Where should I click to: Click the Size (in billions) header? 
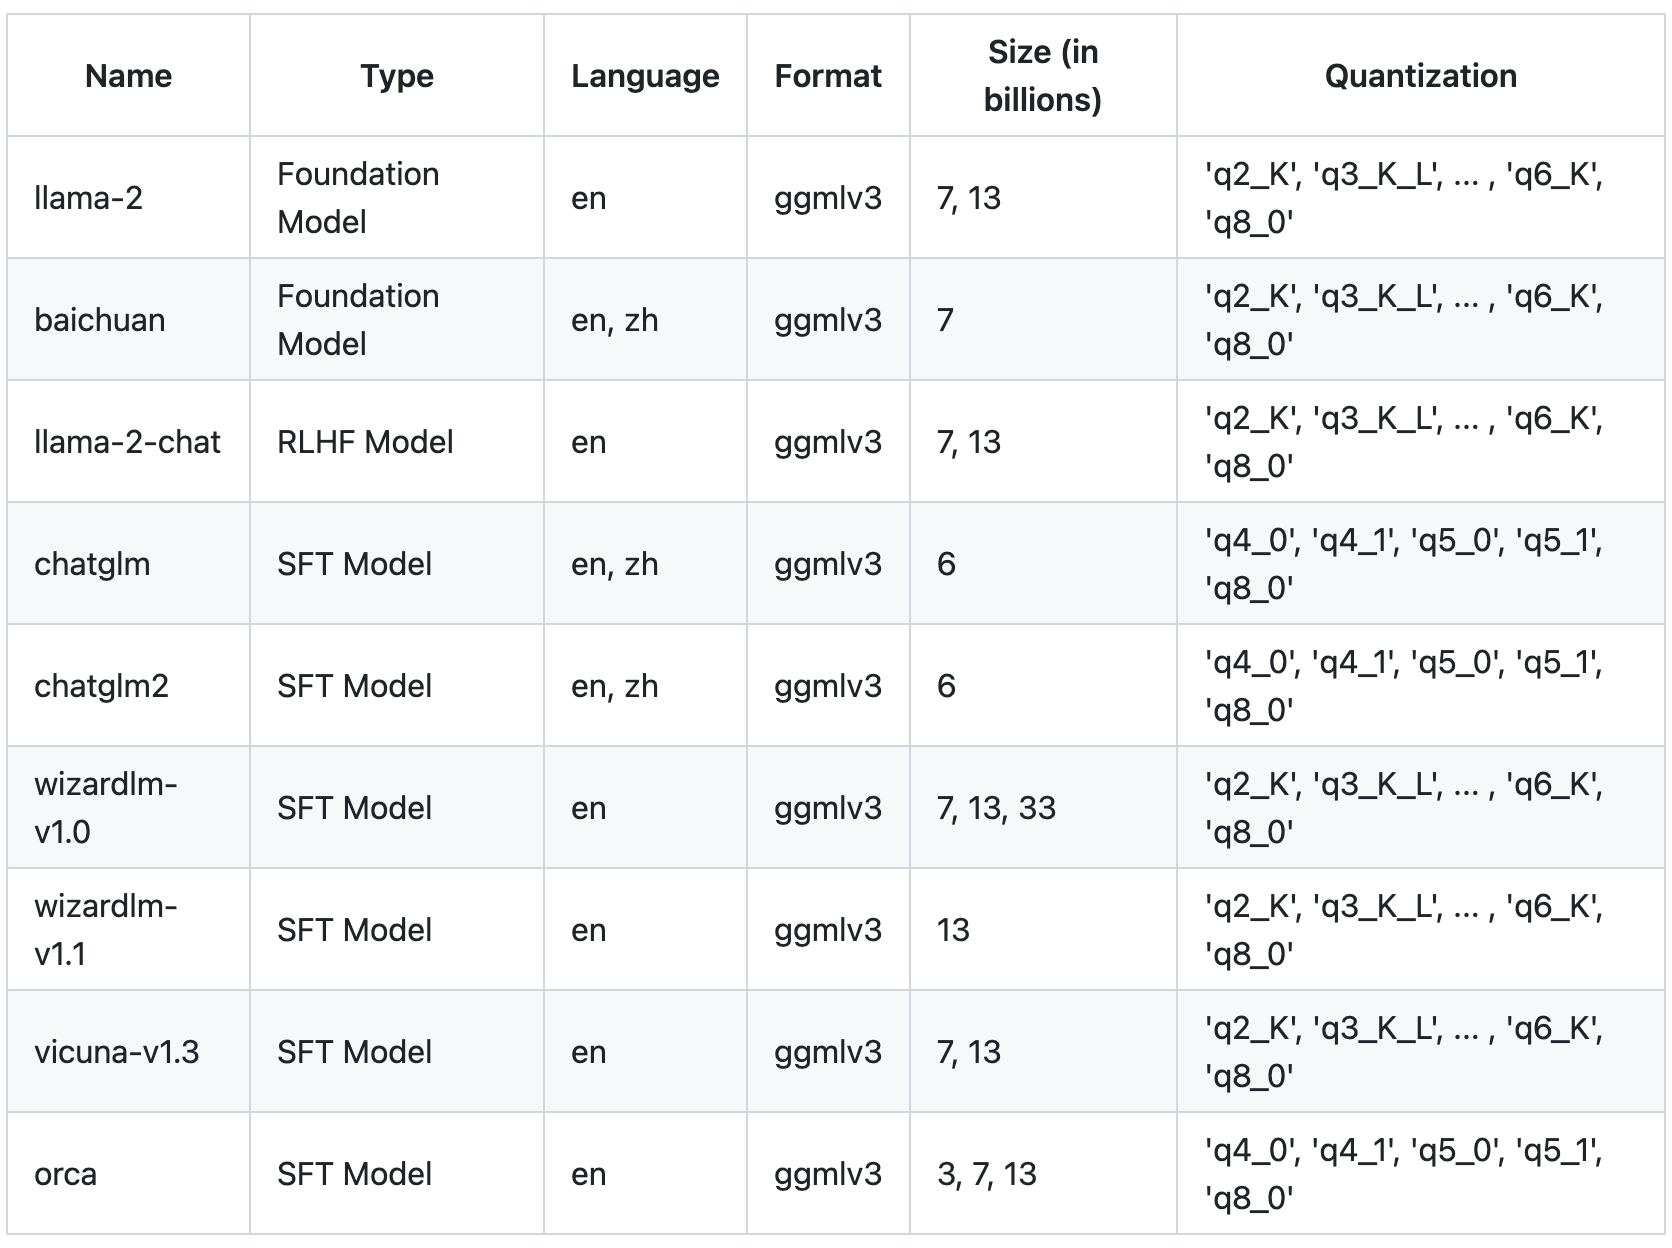coord(1042,76)
